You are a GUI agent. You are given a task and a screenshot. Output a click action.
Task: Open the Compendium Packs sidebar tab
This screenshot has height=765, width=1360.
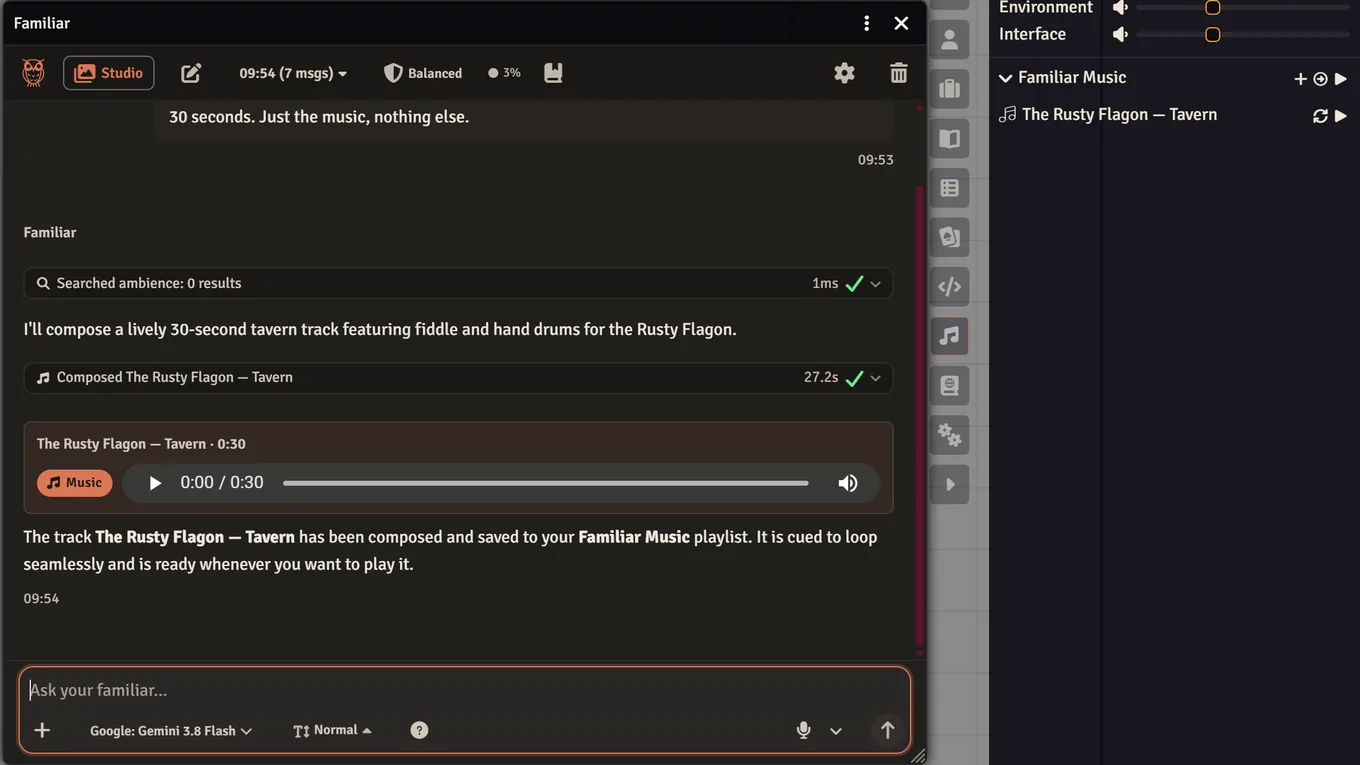tap(950, 385)
